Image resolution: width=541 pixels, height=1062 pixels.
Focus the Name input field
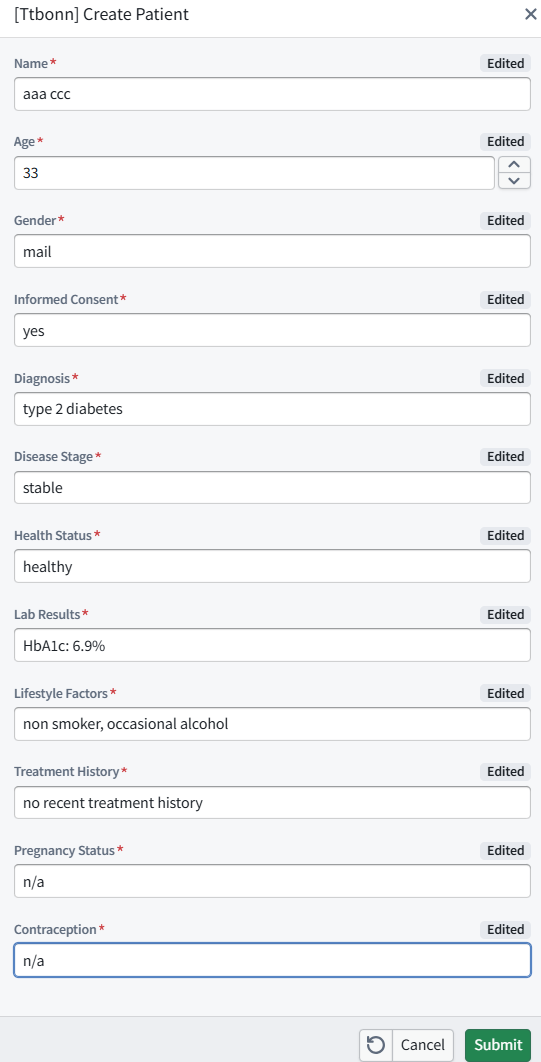272,94
